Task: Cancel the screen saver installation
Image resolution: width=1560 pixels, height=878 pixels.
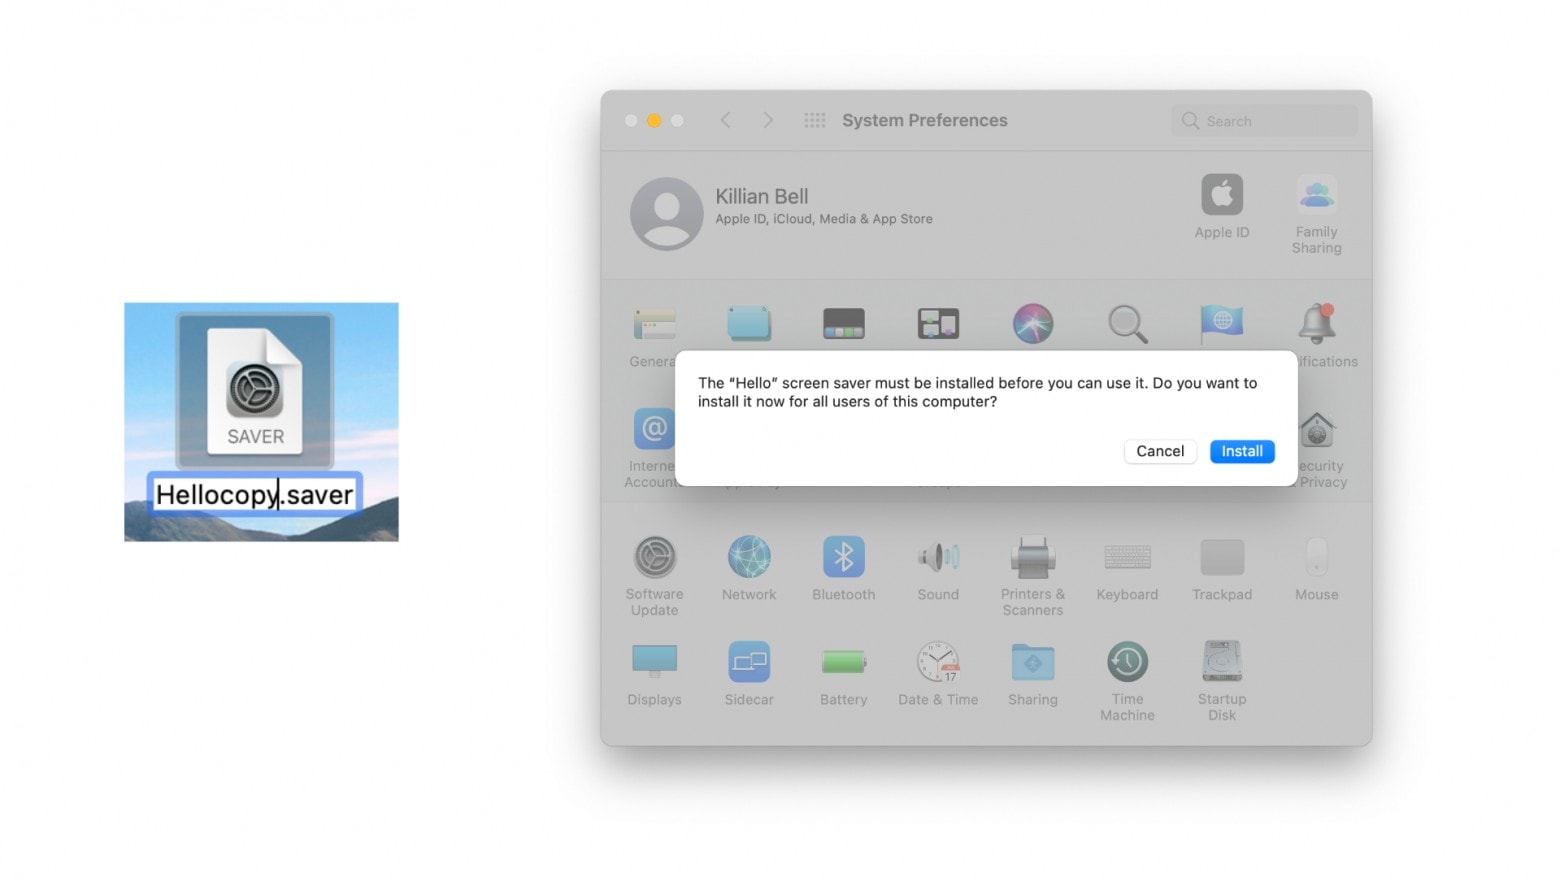Action: 1159,451
